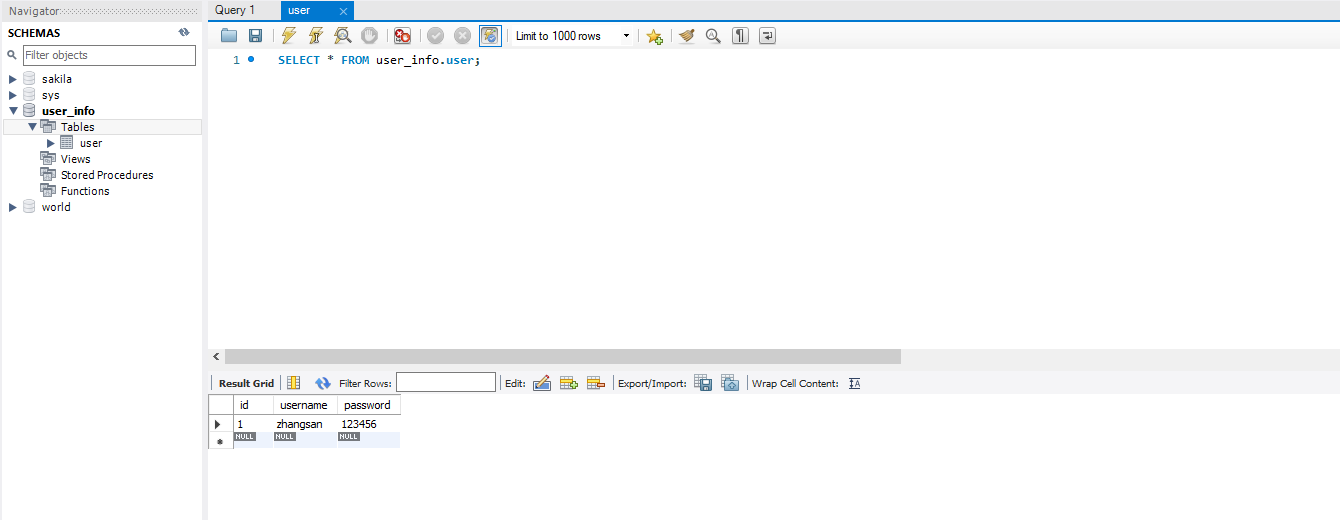Select the sys schema
Image resolution: width=1340 pixels, height=520 pixels.
point(50,95)
